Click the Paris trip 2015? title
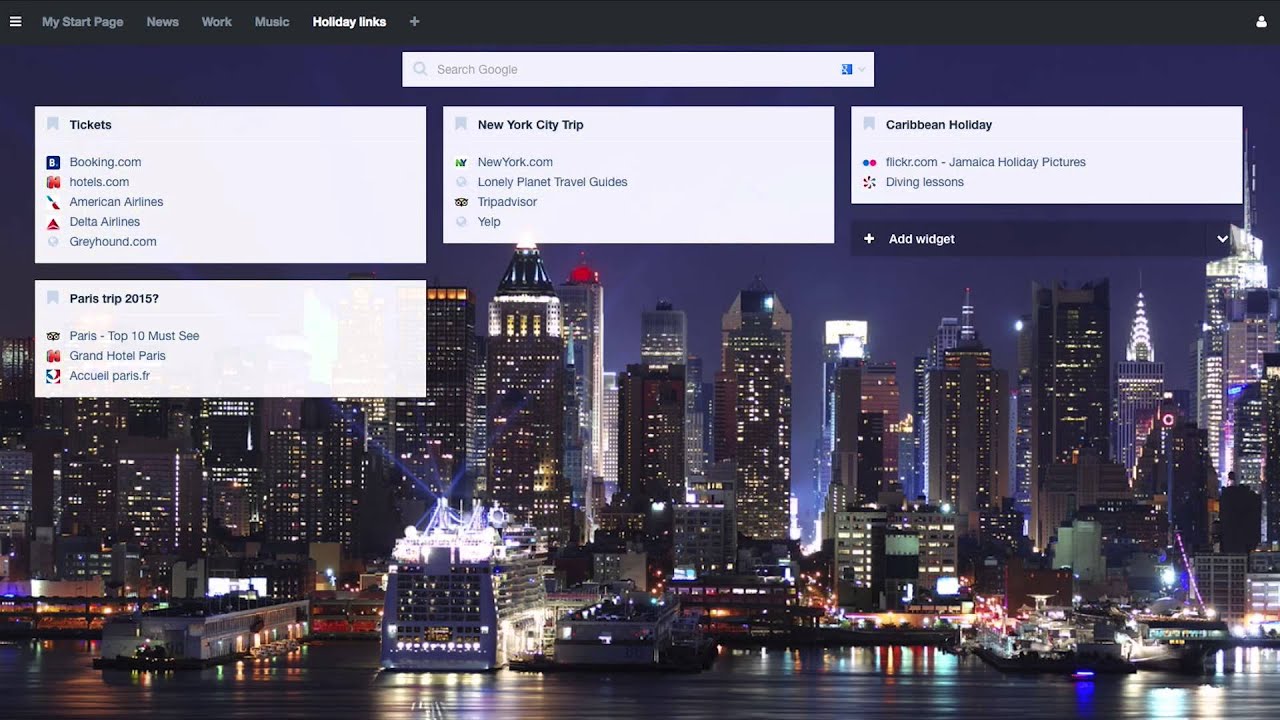This screenshot has width=1280, height=720. click(x=114, y=299)
